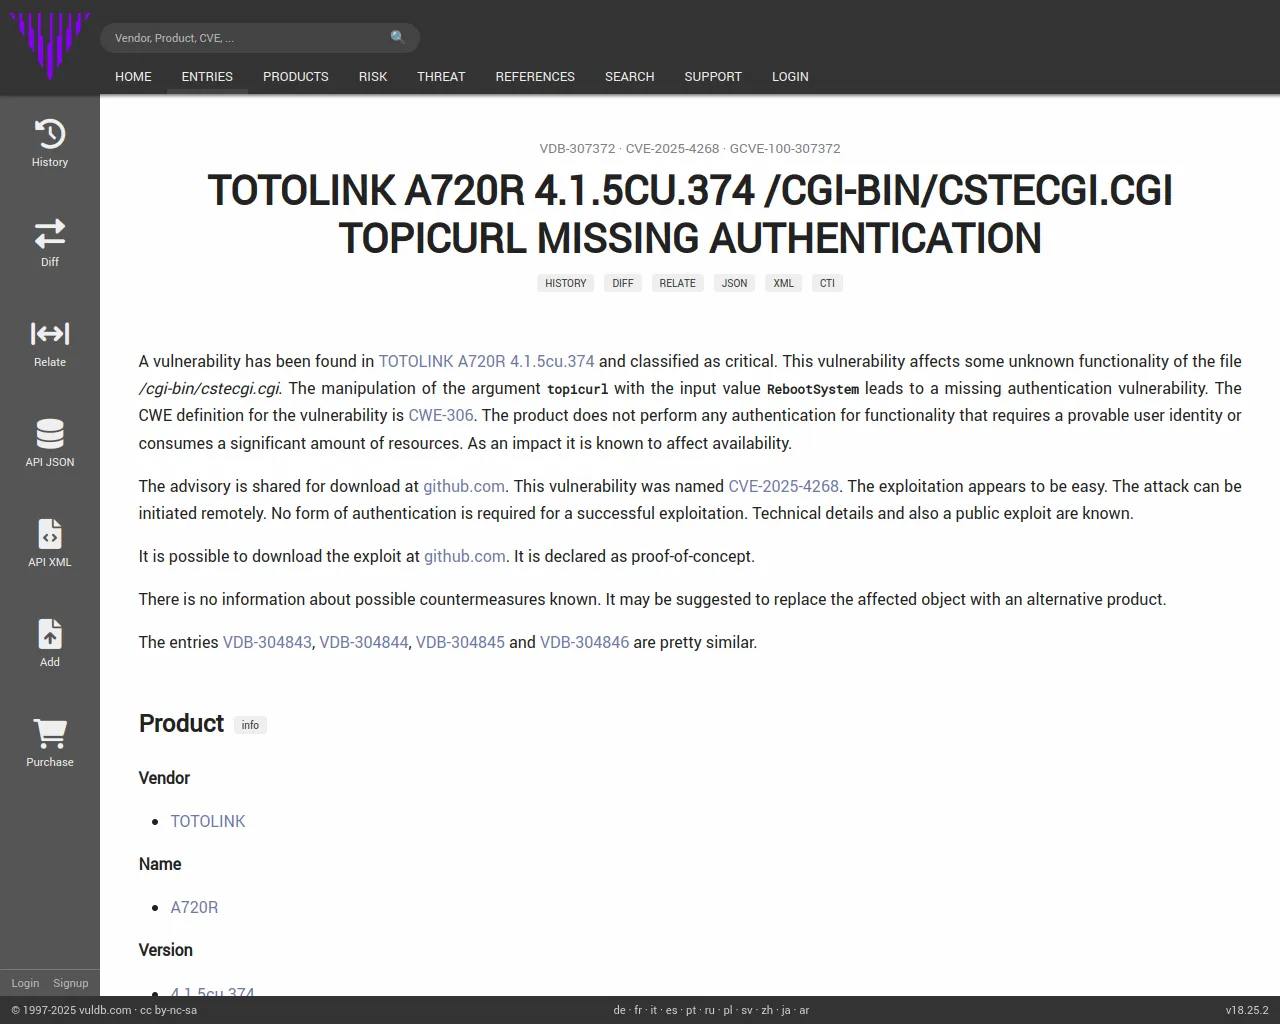Click the search magnifier icon

point(398,38)
